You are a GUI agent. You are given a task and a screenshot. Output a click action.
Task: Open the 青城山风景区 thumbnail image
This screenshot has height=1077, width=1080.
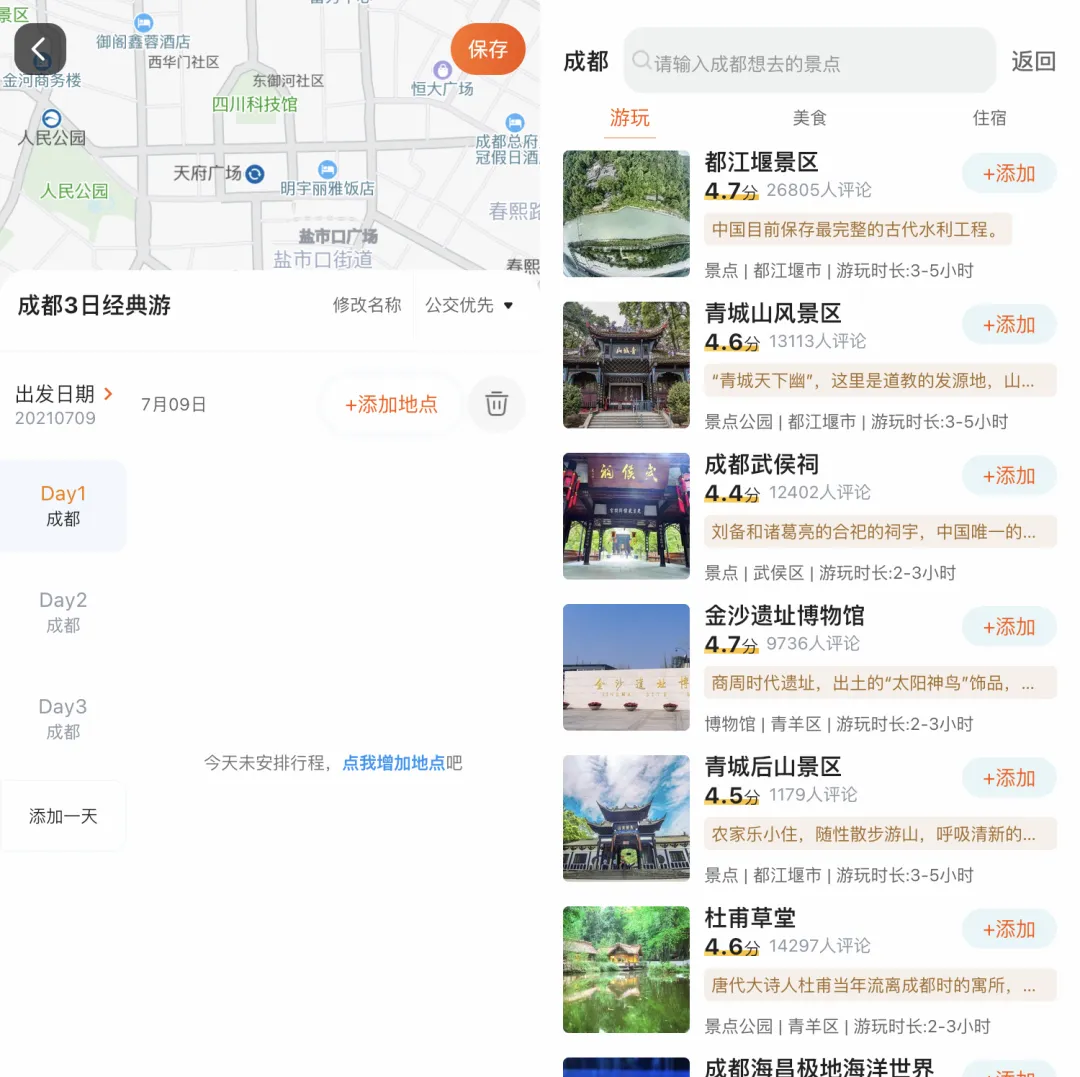pos(626,365)
